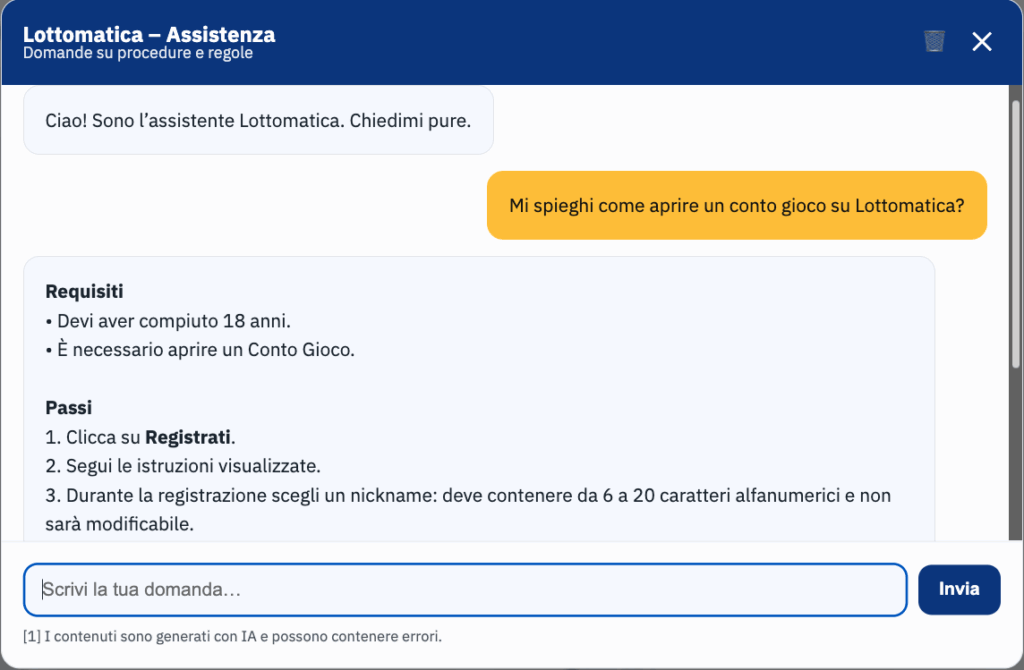Click the 'Lottomatica – Assistenza' header title
This screenshot has height=670, width=1024.
click(x=149, y=34)
